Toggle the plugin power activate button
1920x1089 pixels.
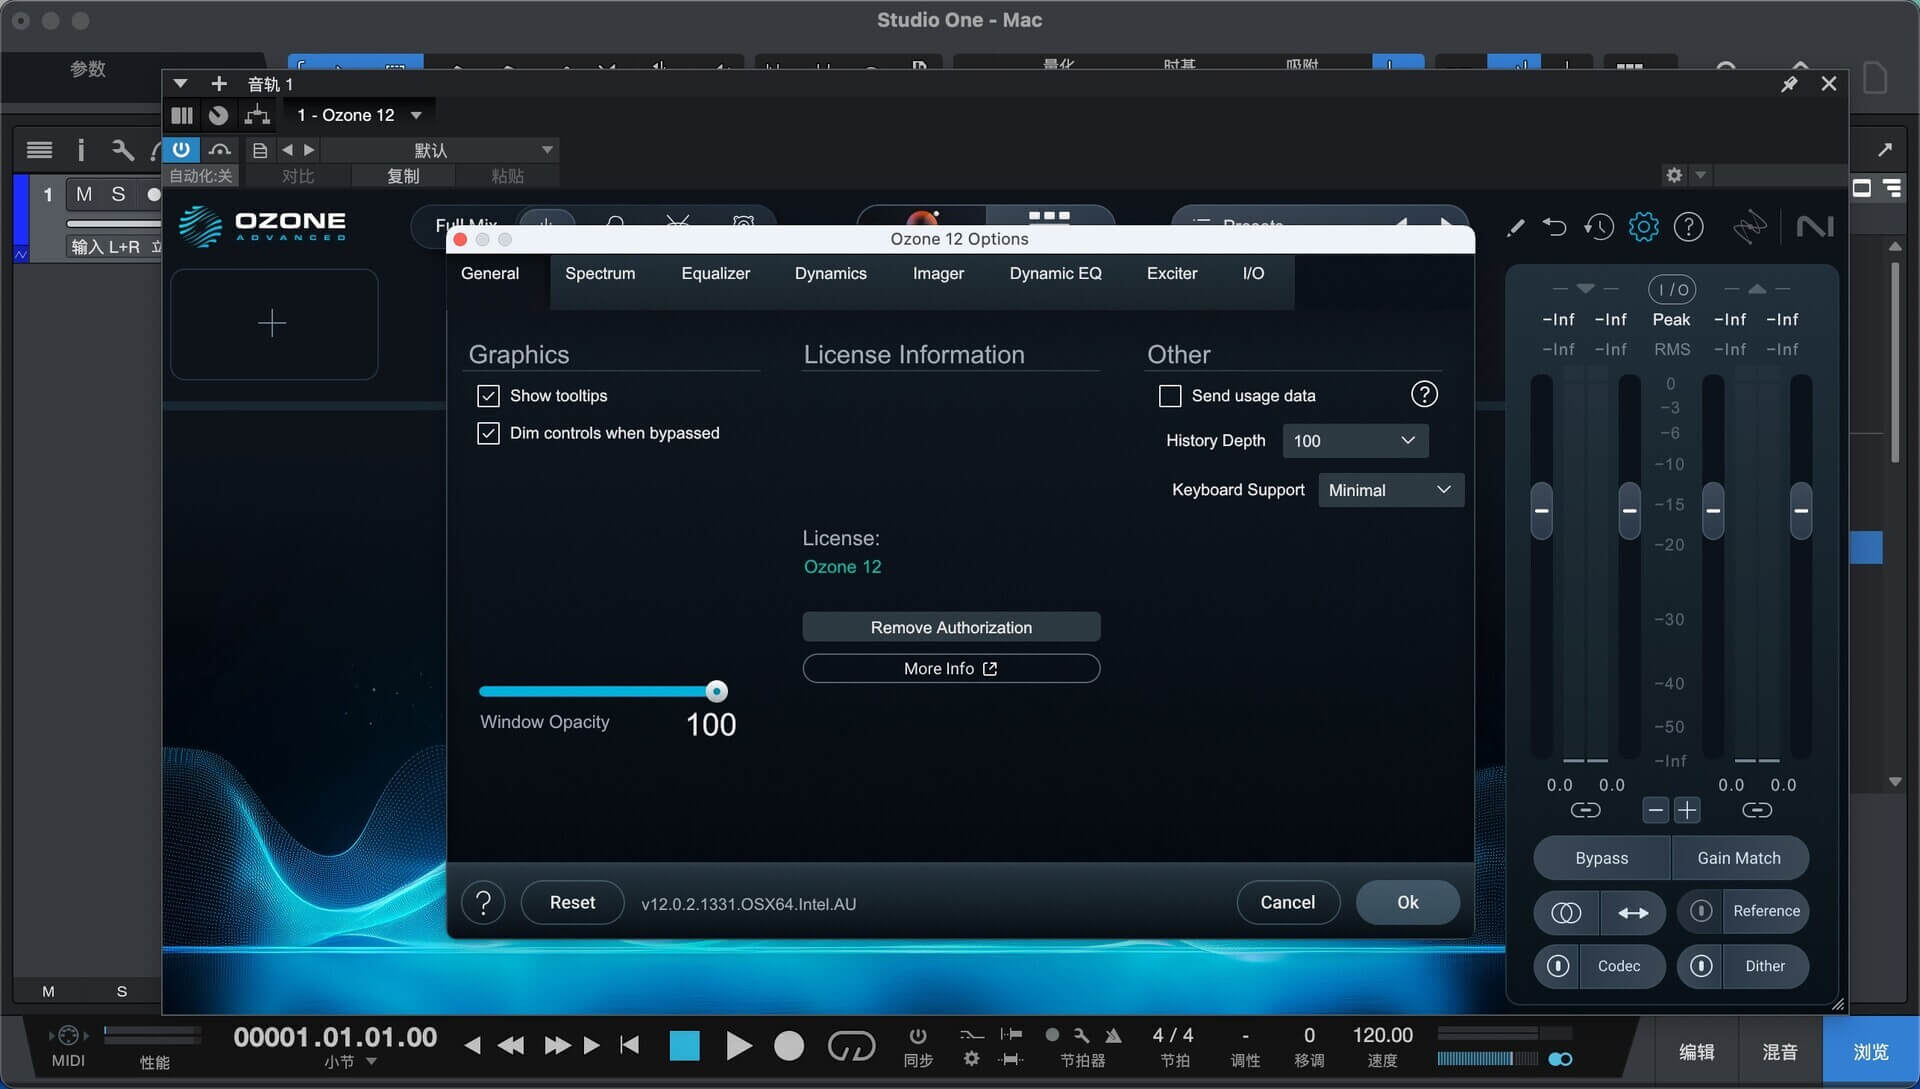pyautogui.click(x=181, y=150)
